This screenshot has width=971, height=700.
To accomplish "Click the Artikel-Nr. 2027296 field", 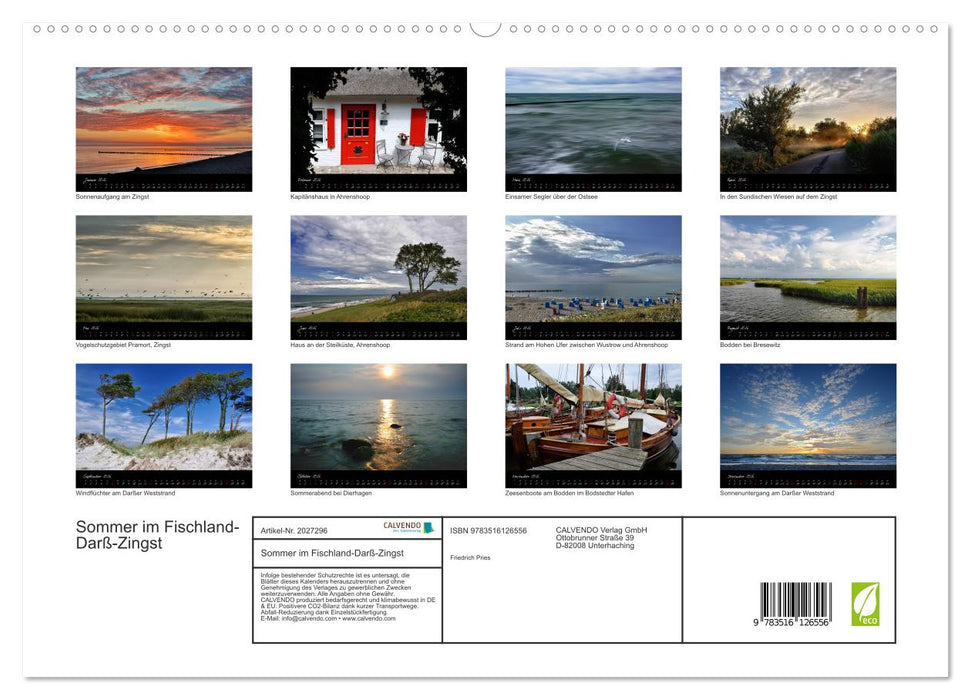I will click(296, 530).
